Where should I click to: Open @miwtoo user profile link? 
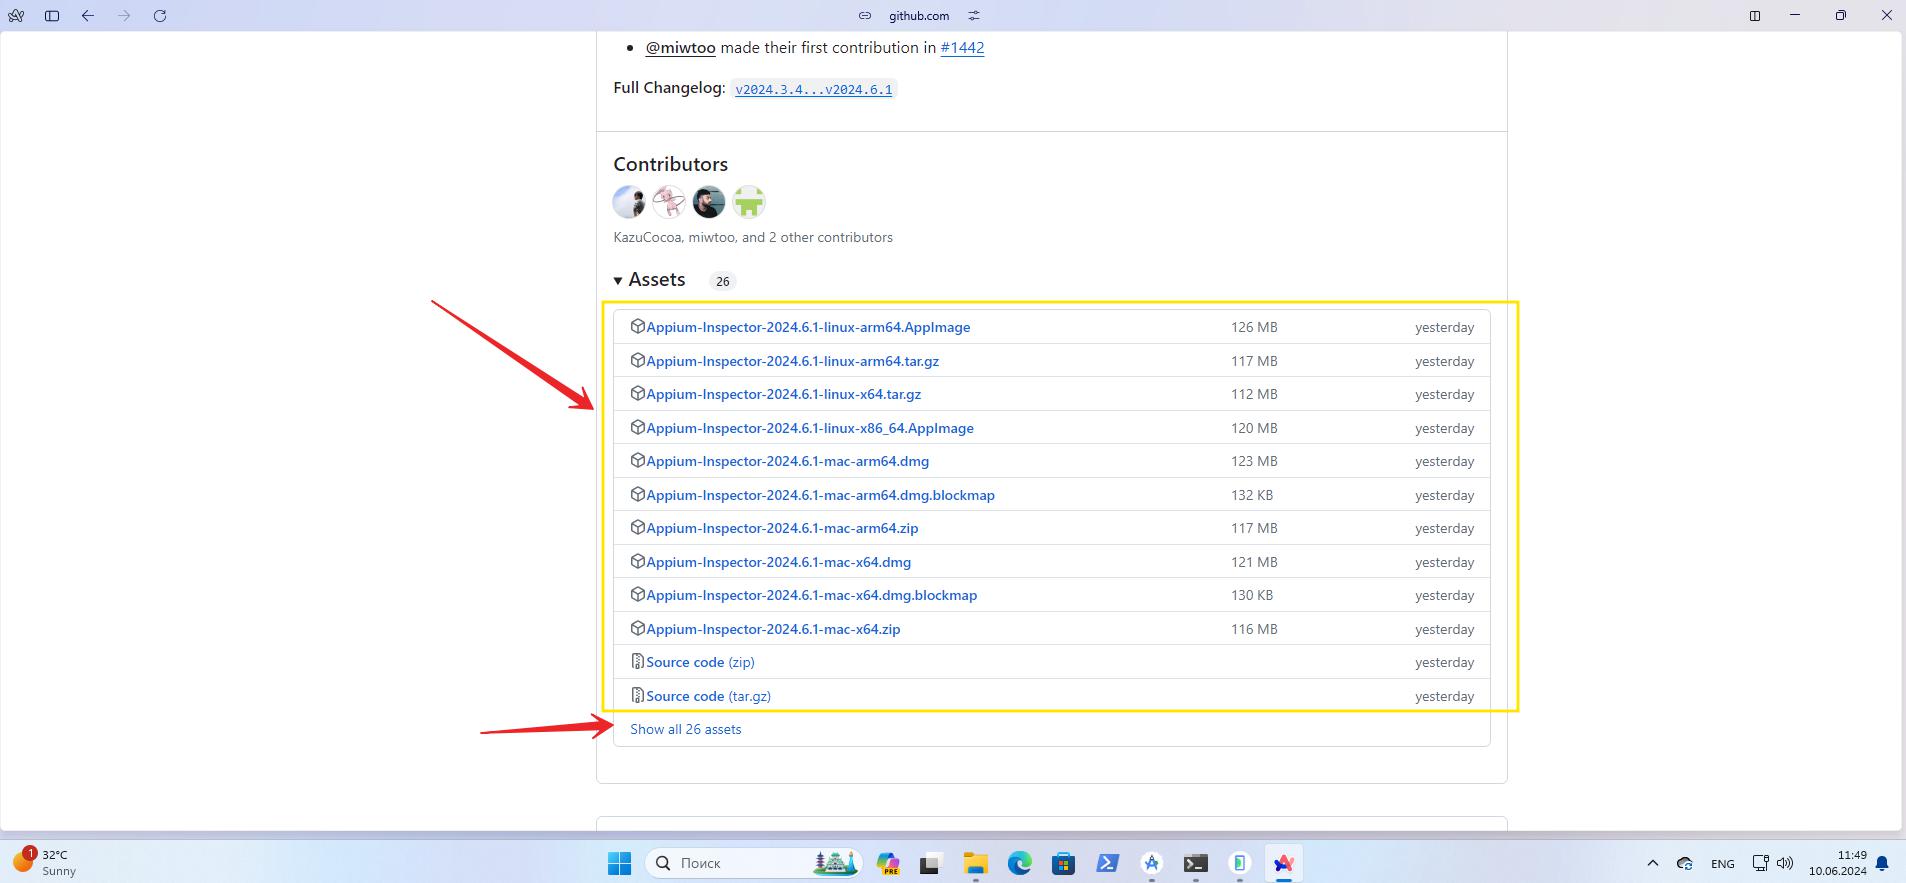tap(680, 47)
